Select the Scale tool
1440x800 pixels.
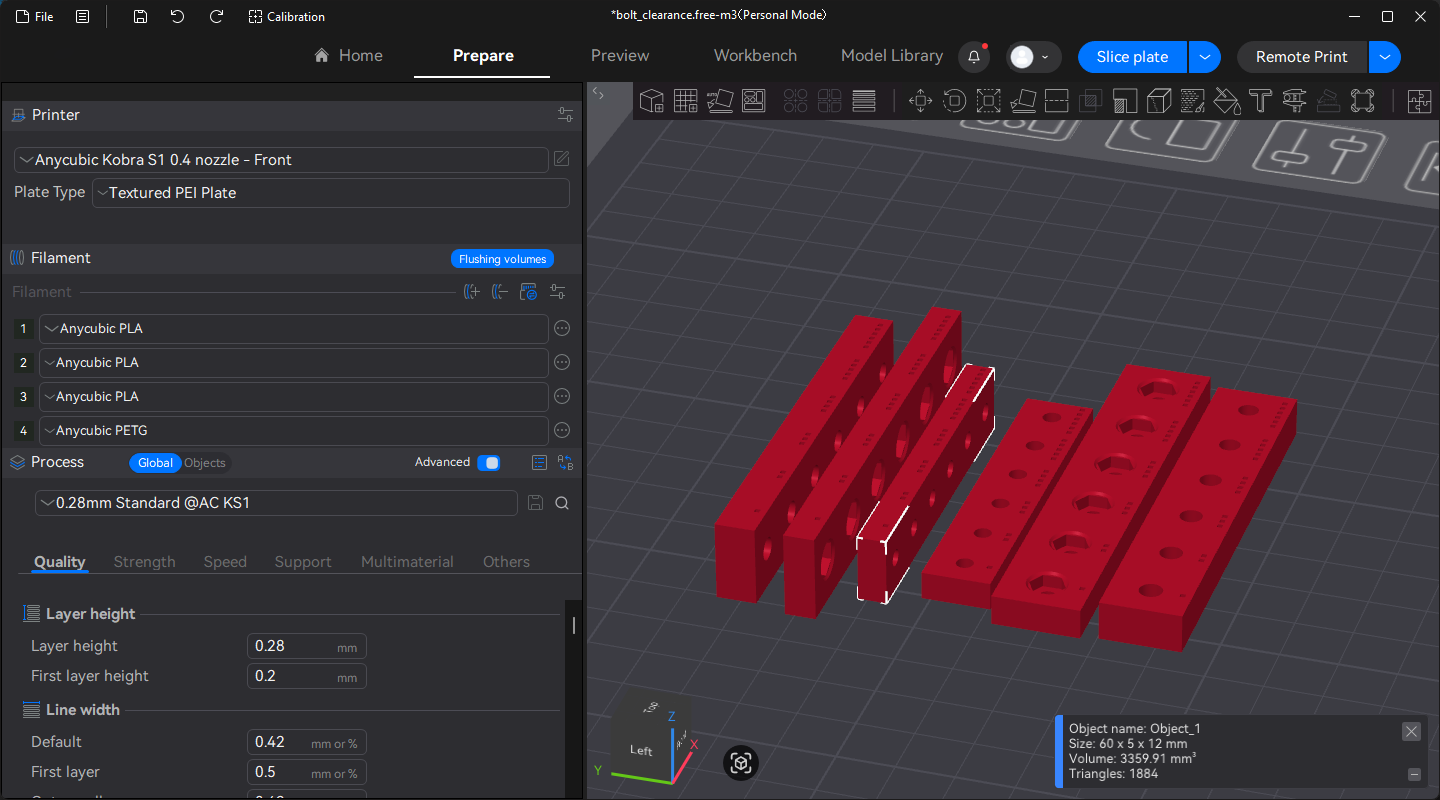pos(988,100)
